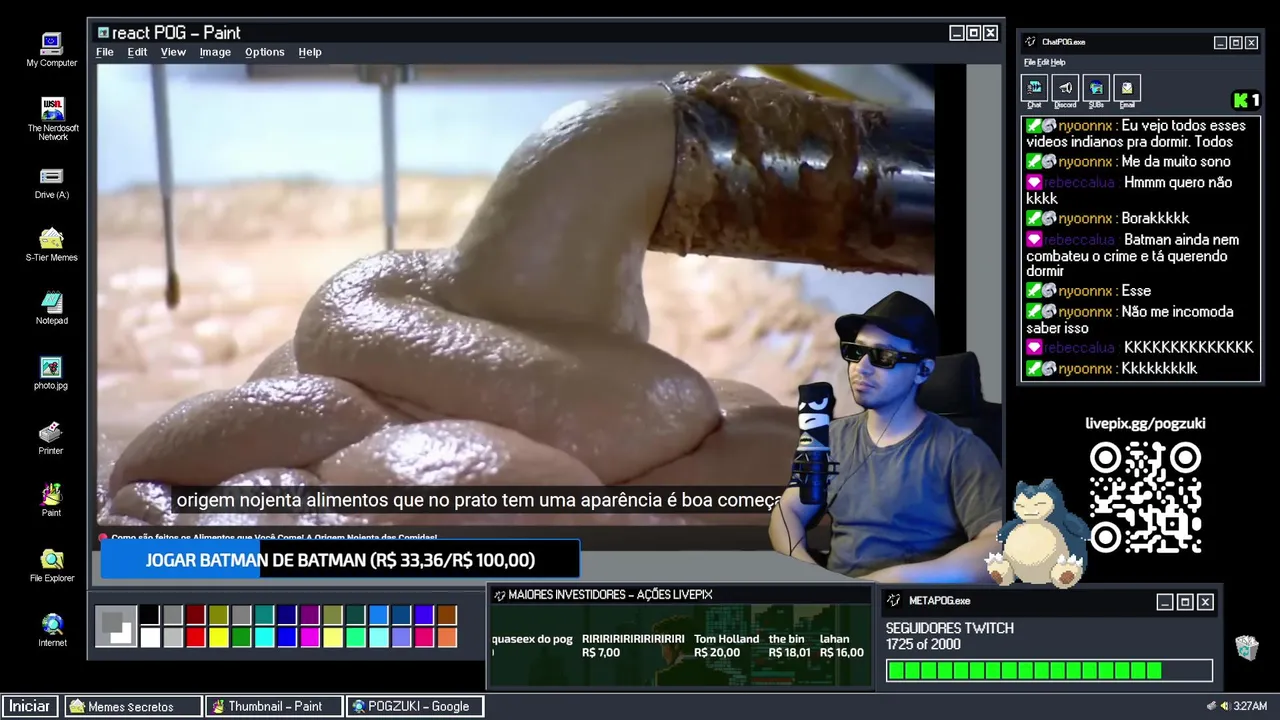Switch to Memes Secretos taskbar item
This screenshot has height=720, width=1280.
[133, 706]
